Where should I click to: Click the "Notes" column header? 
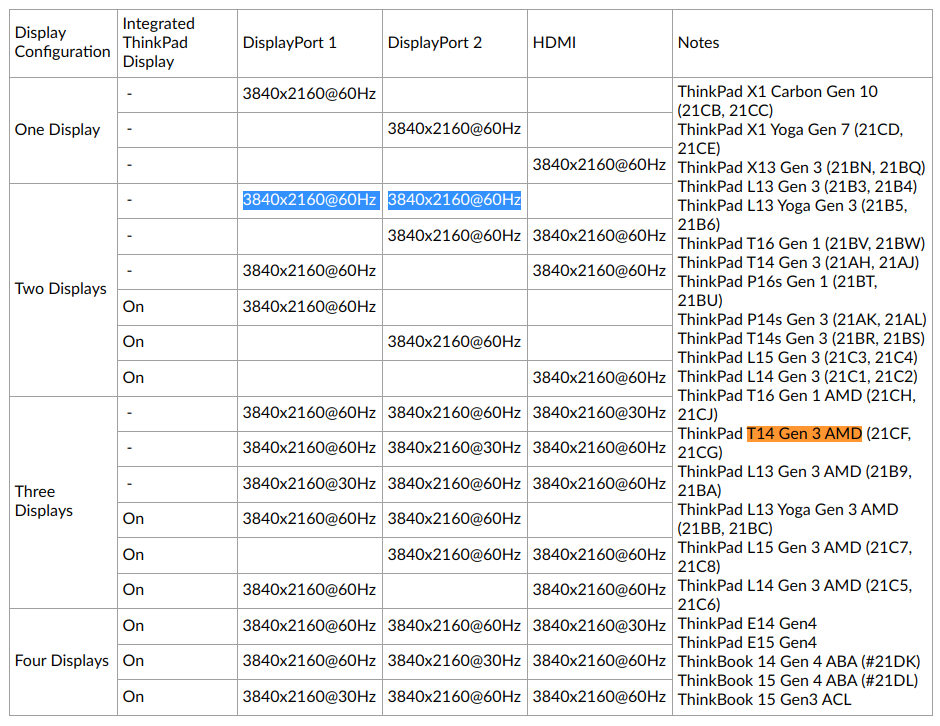point(802,43)
